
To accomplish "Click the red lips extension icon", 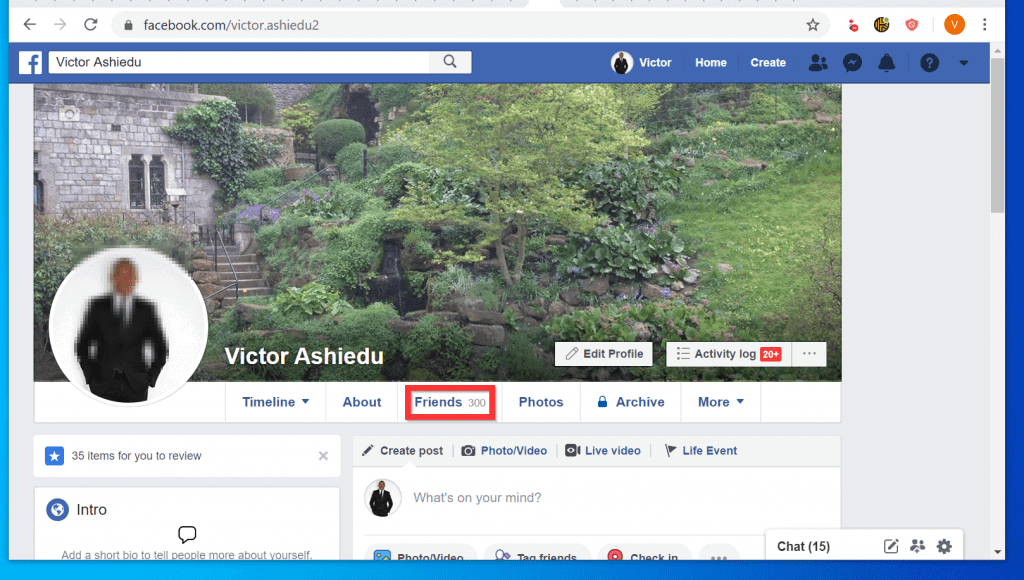I will click(853, 26).
